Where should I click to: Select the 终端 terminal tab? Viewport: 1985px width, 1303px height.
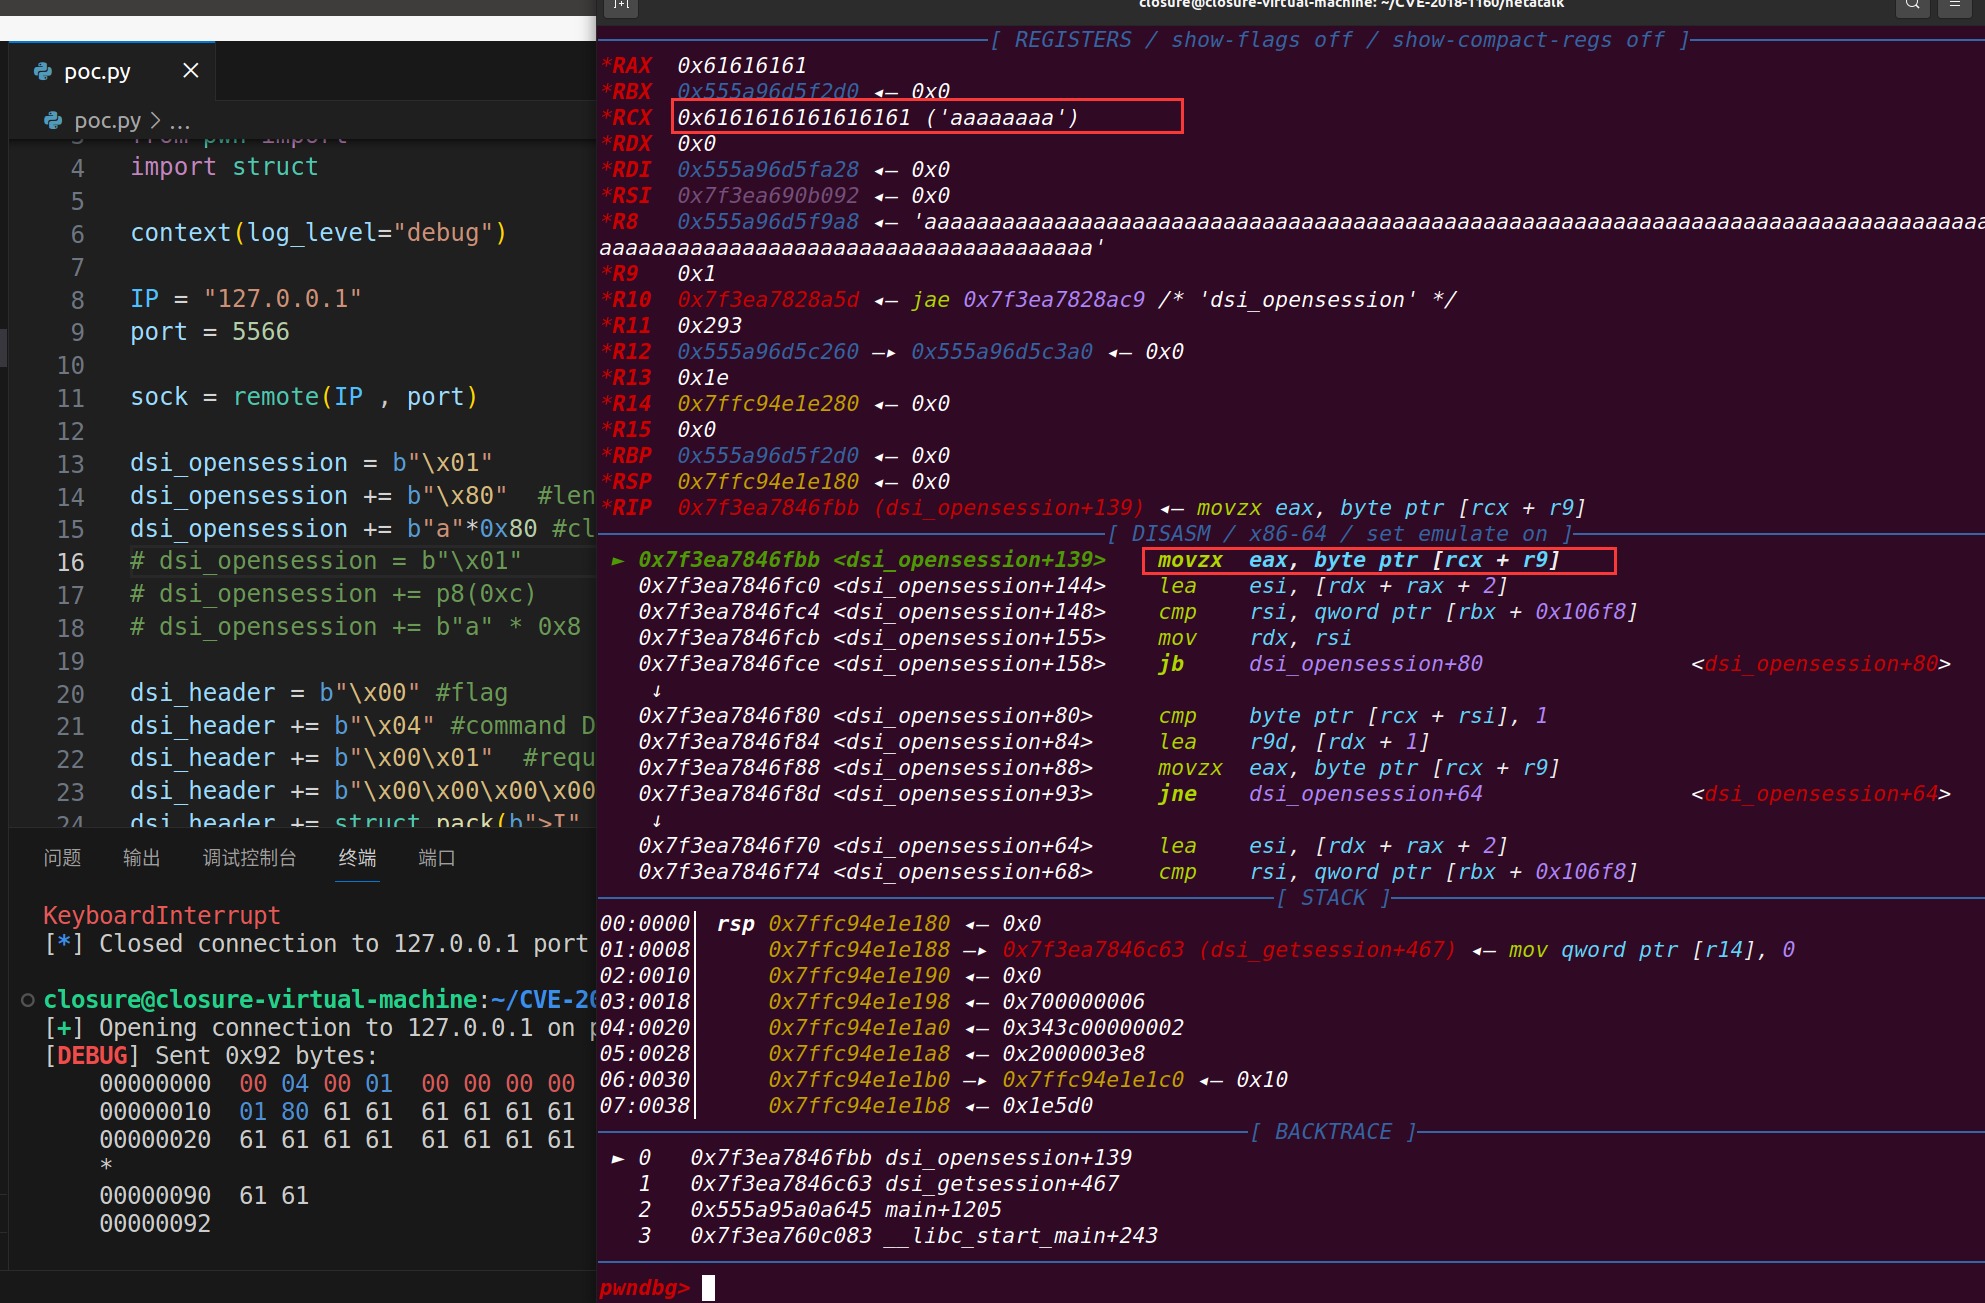point(357,858)
